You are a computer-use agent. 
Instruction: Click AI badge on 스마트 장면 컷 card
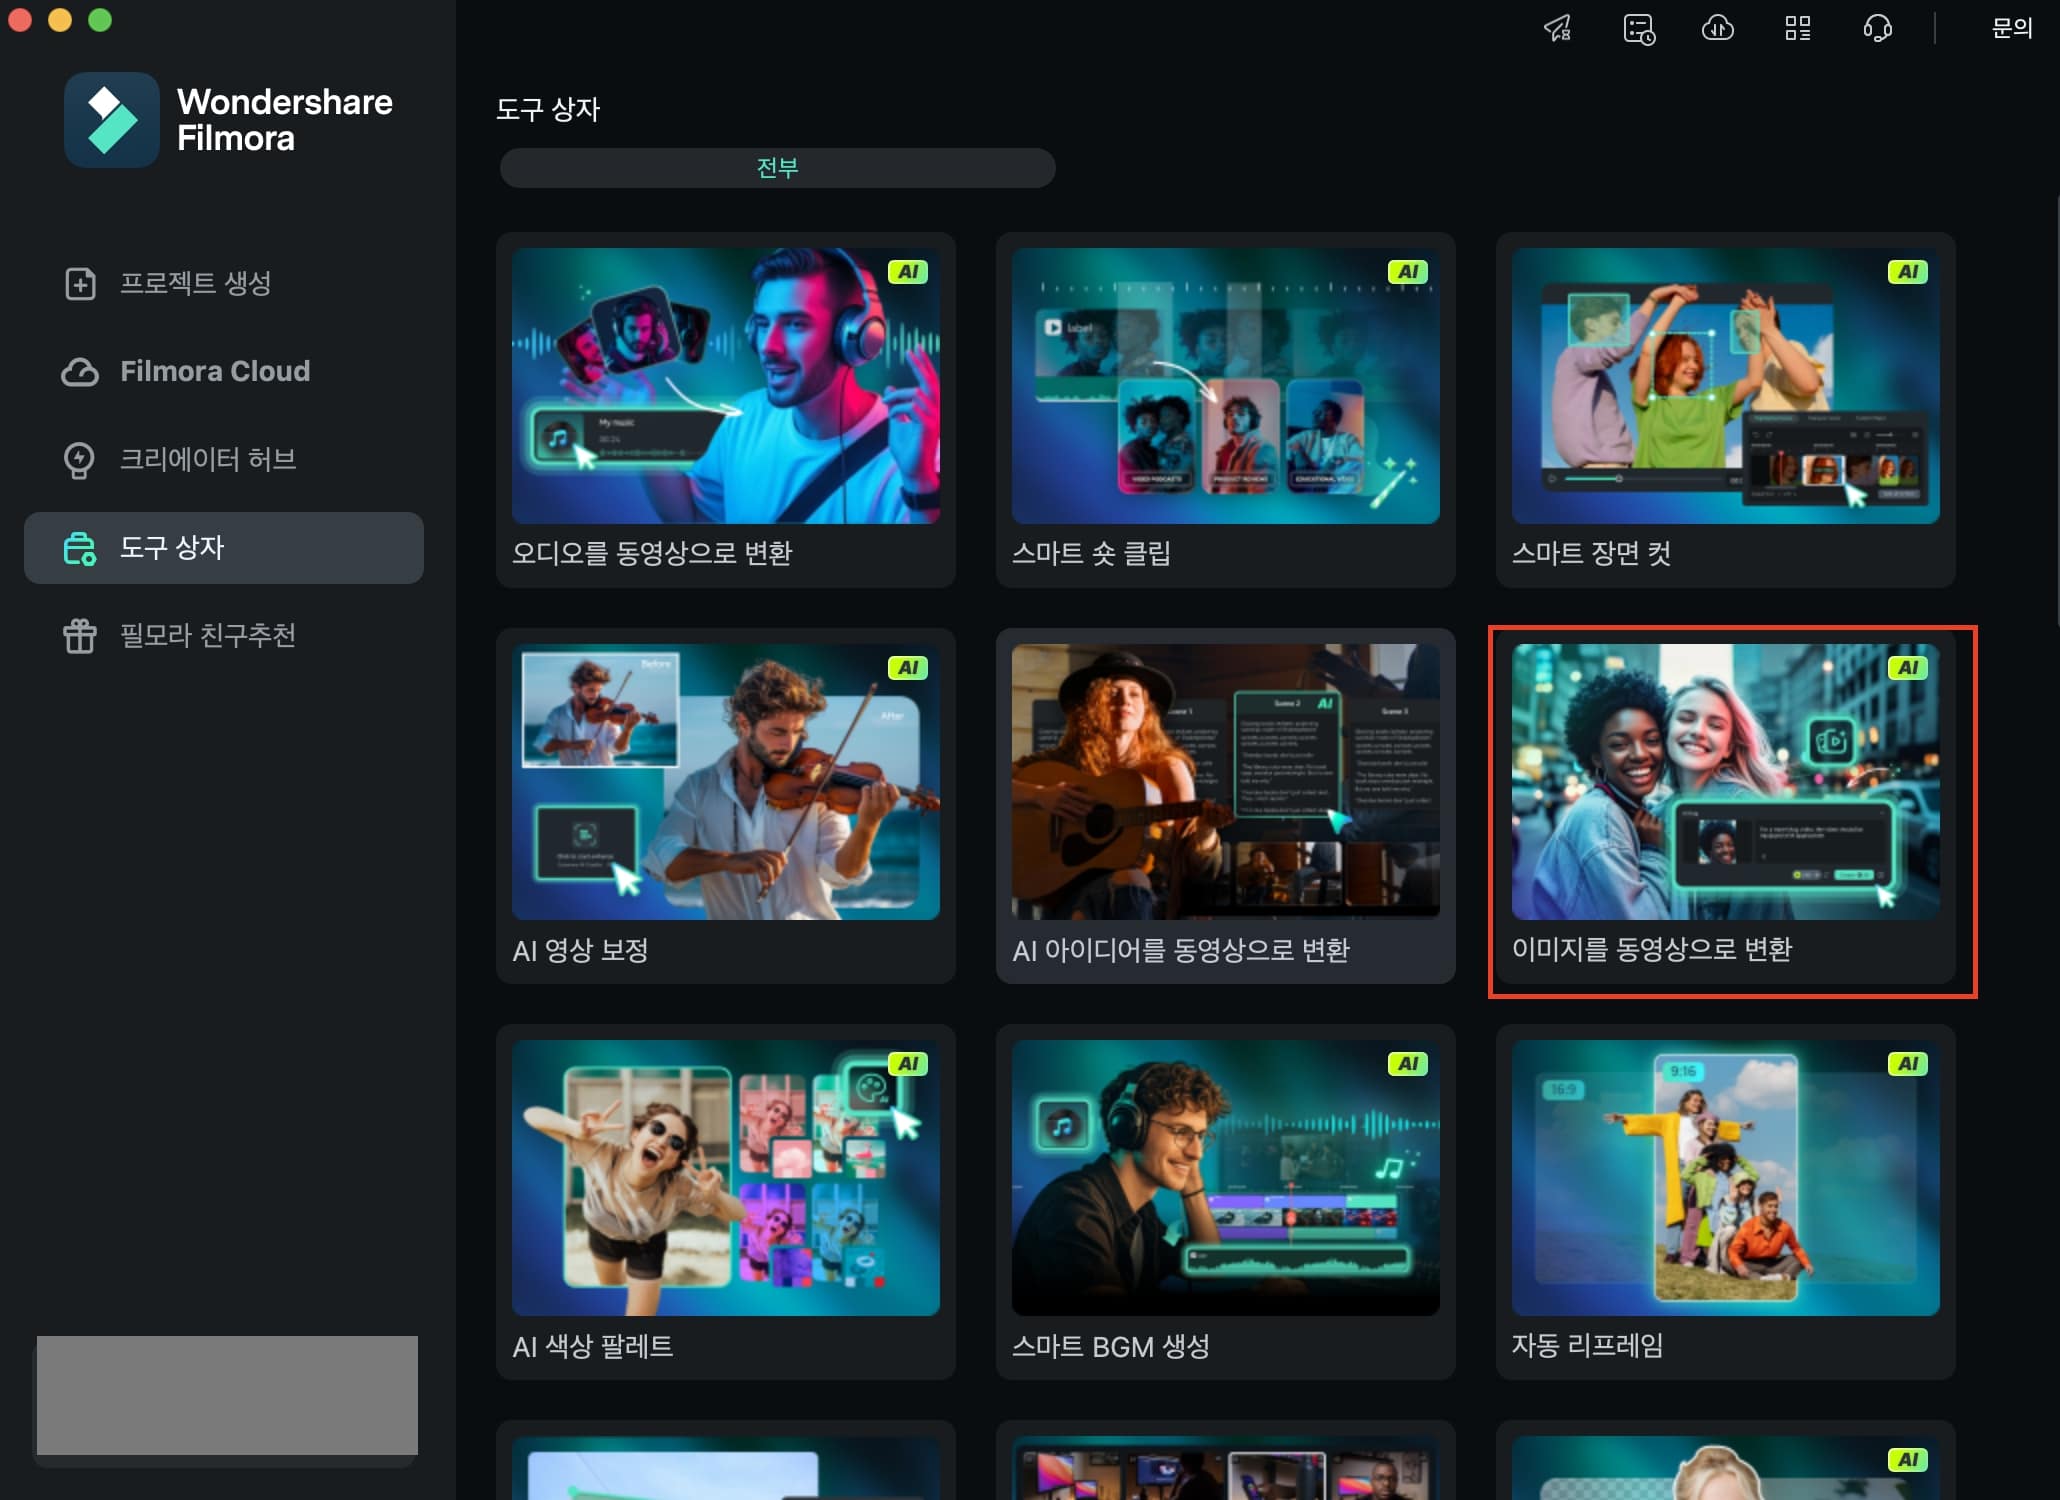(1908, 272)
